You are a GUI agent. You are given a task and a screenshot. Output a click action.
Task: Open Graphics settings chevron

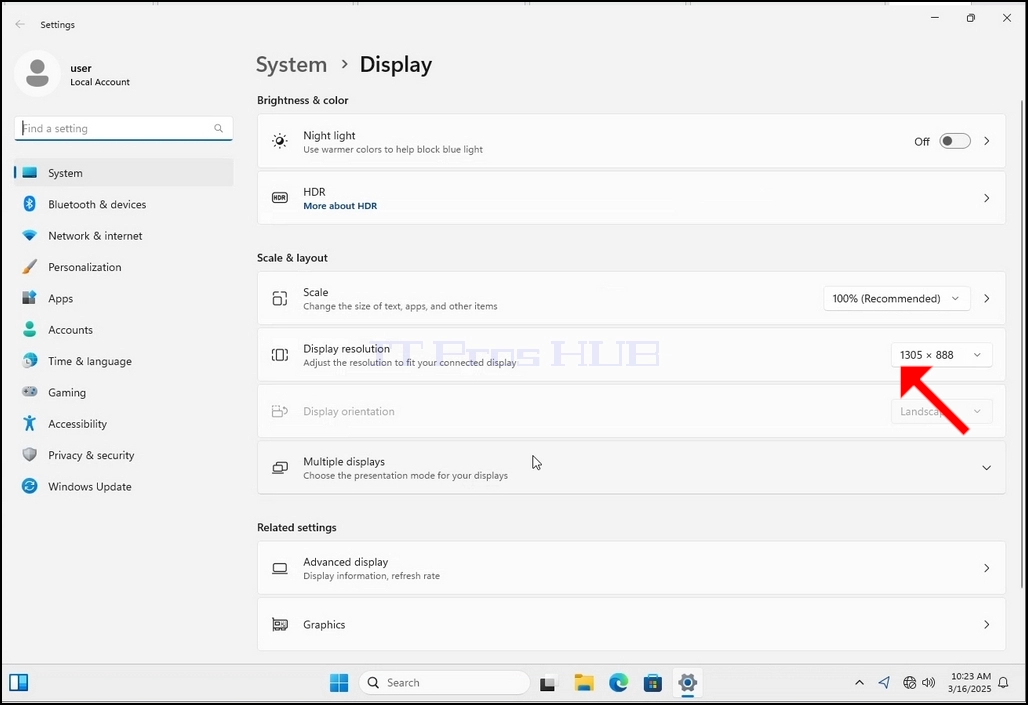[986, 624]
